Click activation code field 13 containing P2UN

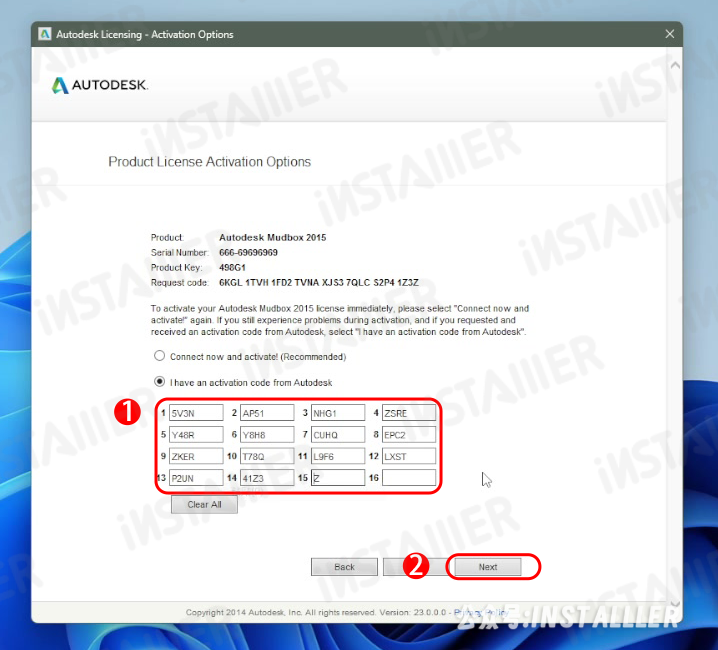pos(196,478)
